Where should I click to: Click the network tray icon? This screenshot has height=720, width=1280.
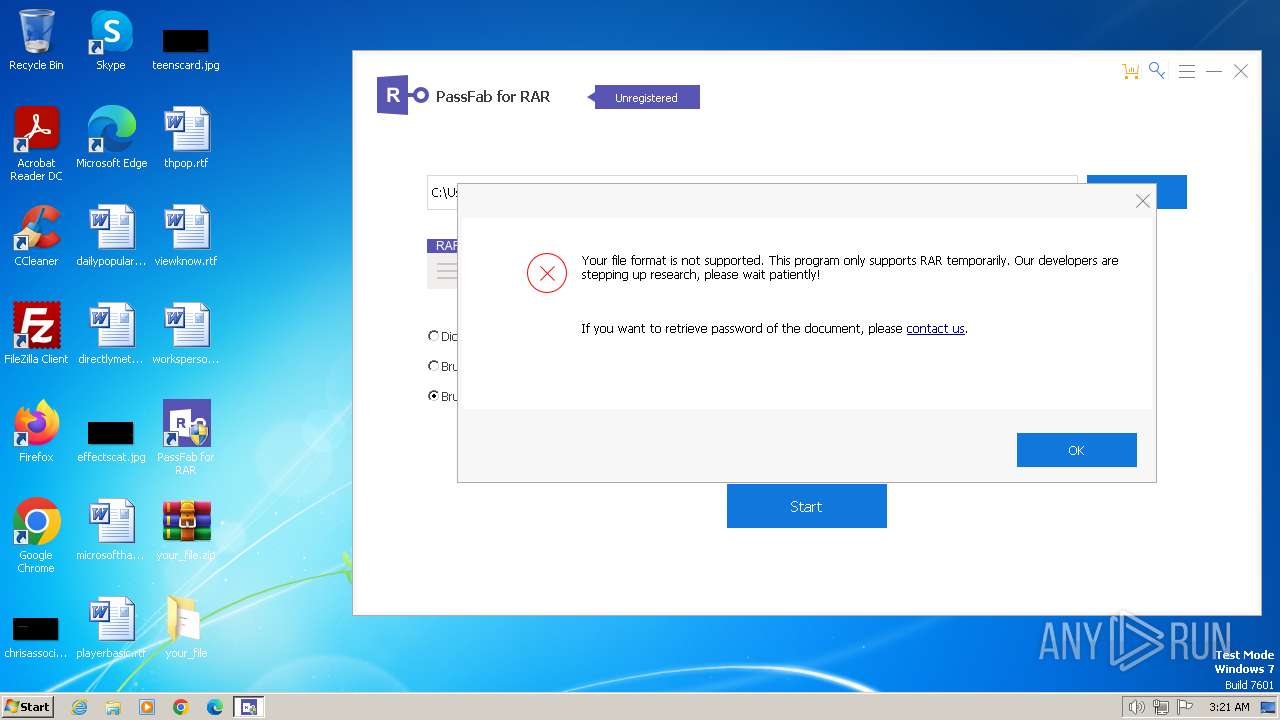click(x=1161, y=707)
